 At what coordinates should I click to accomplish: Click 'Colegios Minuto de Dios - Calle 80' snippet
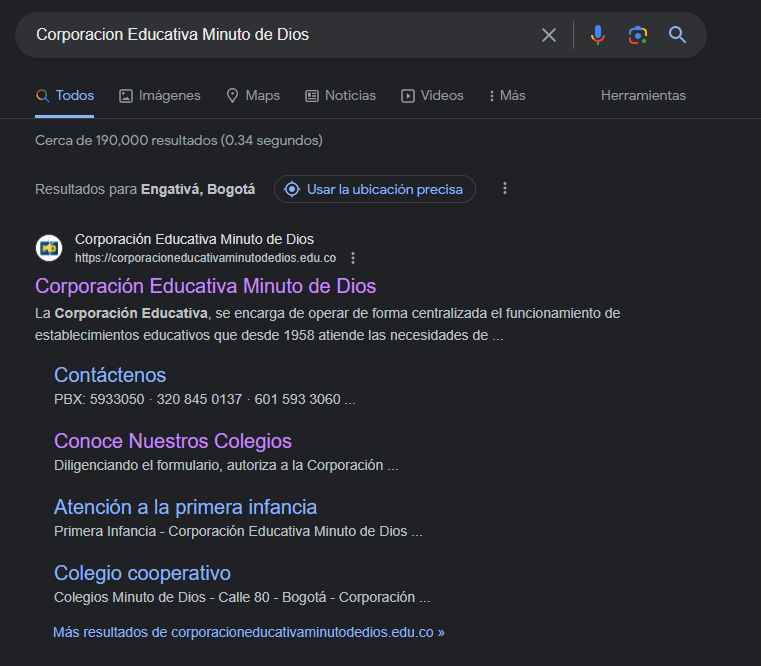242,598
